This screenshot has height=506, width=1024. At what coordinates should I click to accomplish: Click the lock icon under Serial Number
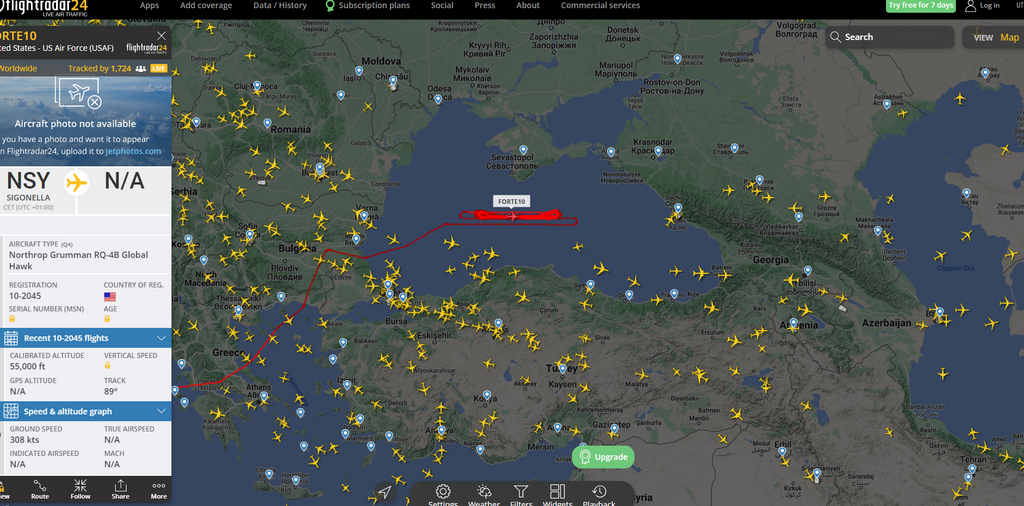[12, 319]
